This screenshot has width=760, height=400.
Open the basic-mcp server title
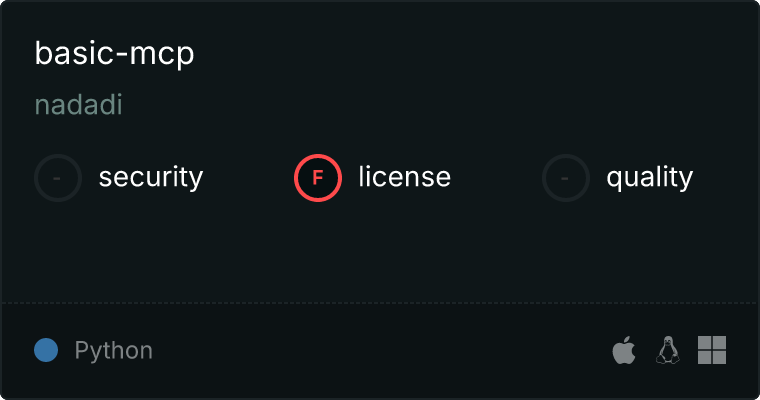[114, 53]
